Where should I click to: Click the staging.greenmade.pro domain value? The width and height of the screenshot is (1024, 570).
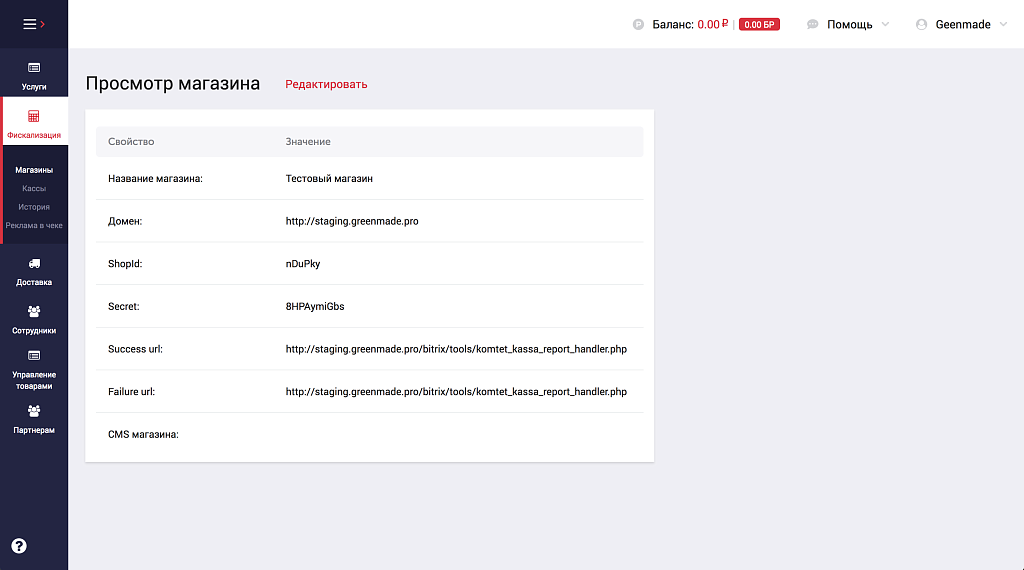coord(352,221)
